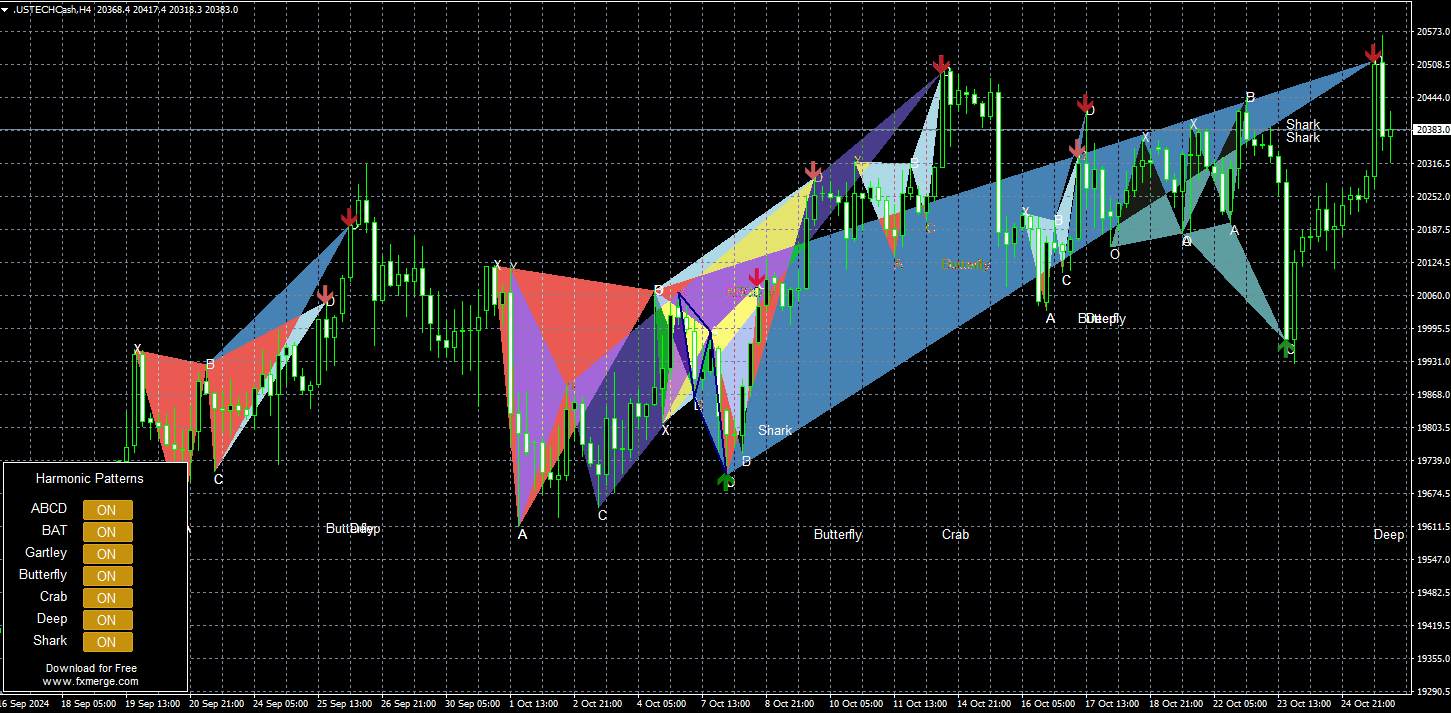Click the 25 Sep 13:00 time axis label
This screenshot has width=1451, height=713.
click(347, 704)
